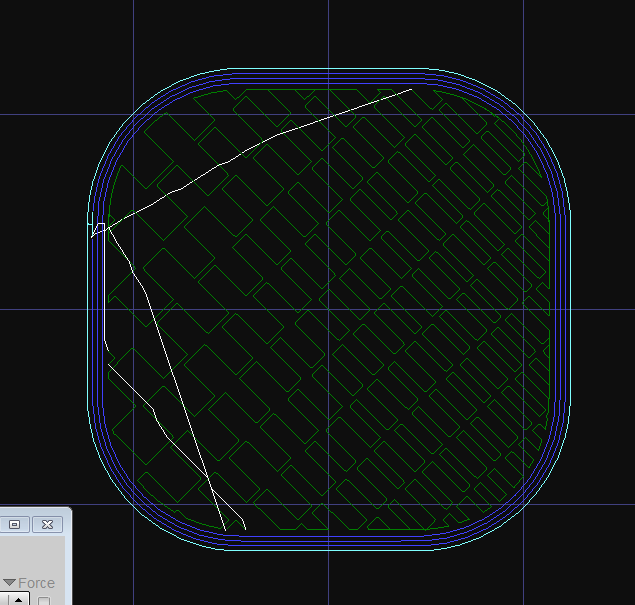Click the lower-right grid line intersection
The image size is (635, 605).
click(x=524, y=504)
